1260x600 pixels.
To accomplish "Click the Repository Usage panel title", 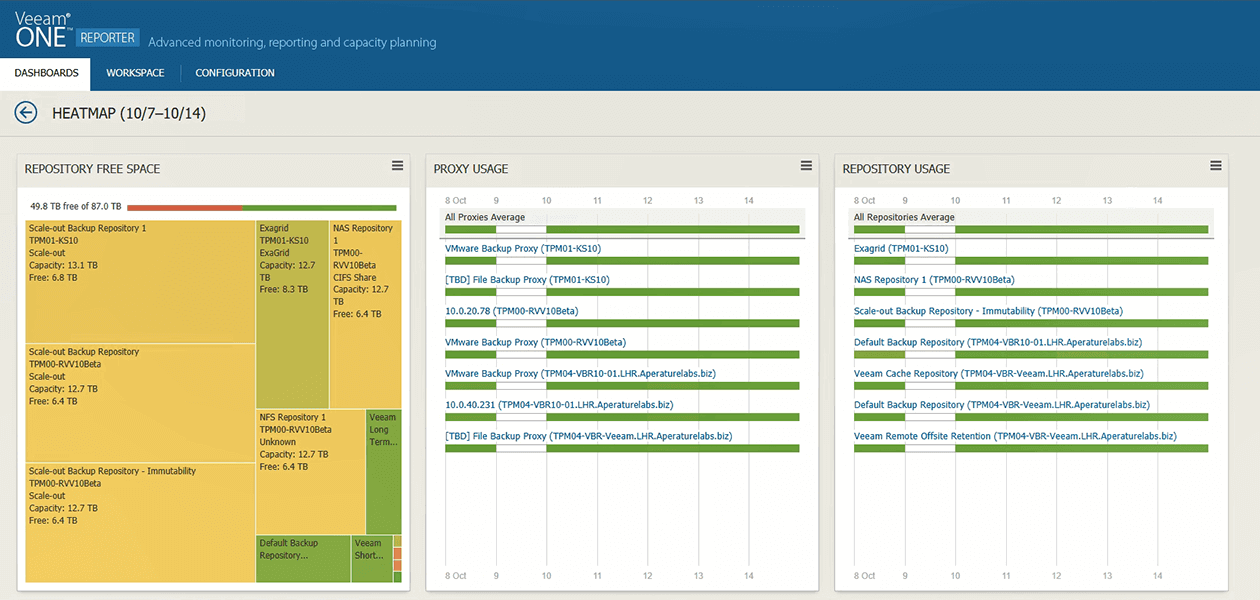I will click(x=896, y=169).
